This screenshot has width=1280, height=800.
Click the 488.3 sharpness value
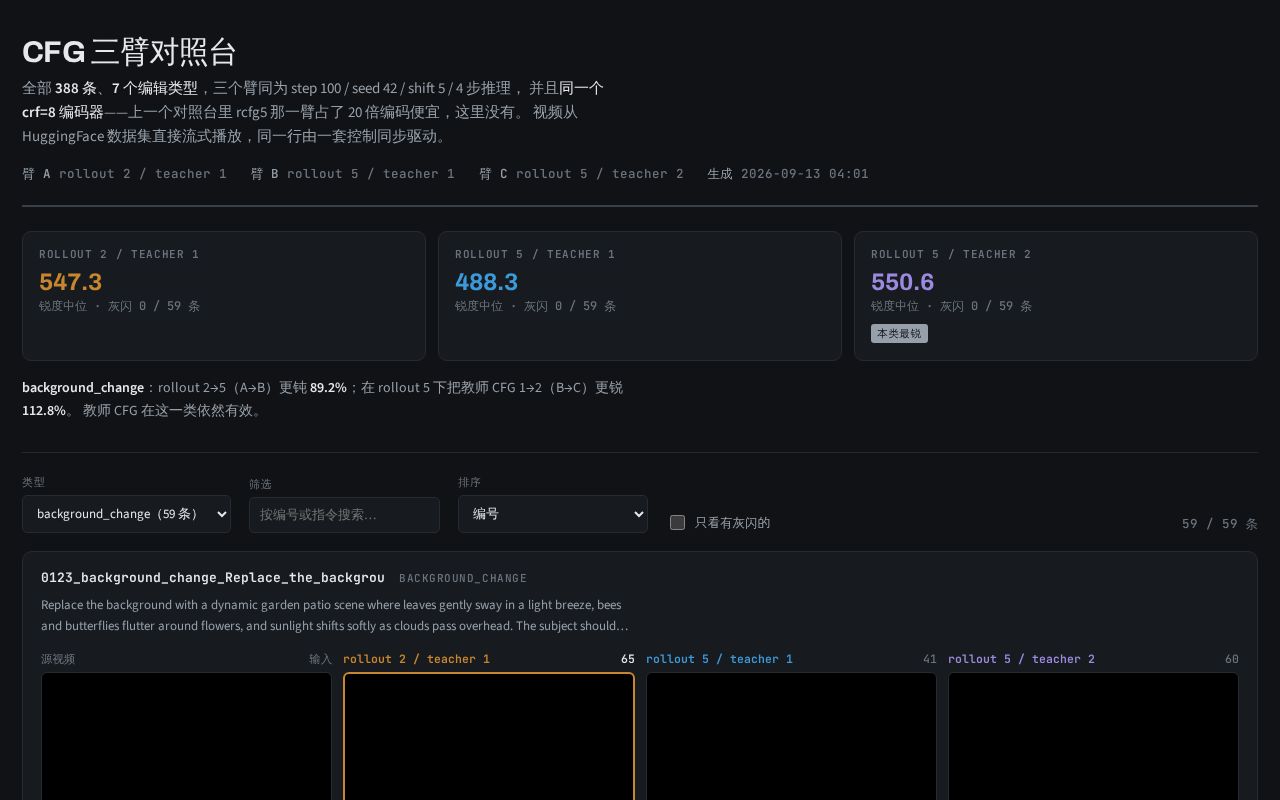point(486,282)
